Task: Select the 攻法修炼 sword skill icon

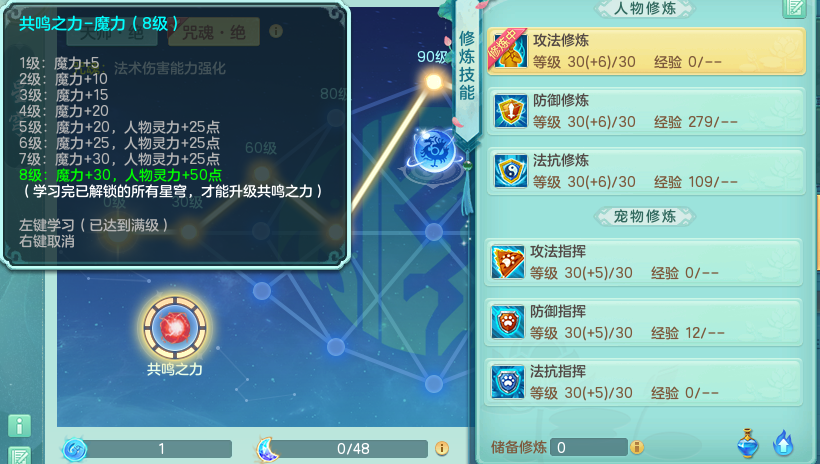Action: tap(510, 51)
